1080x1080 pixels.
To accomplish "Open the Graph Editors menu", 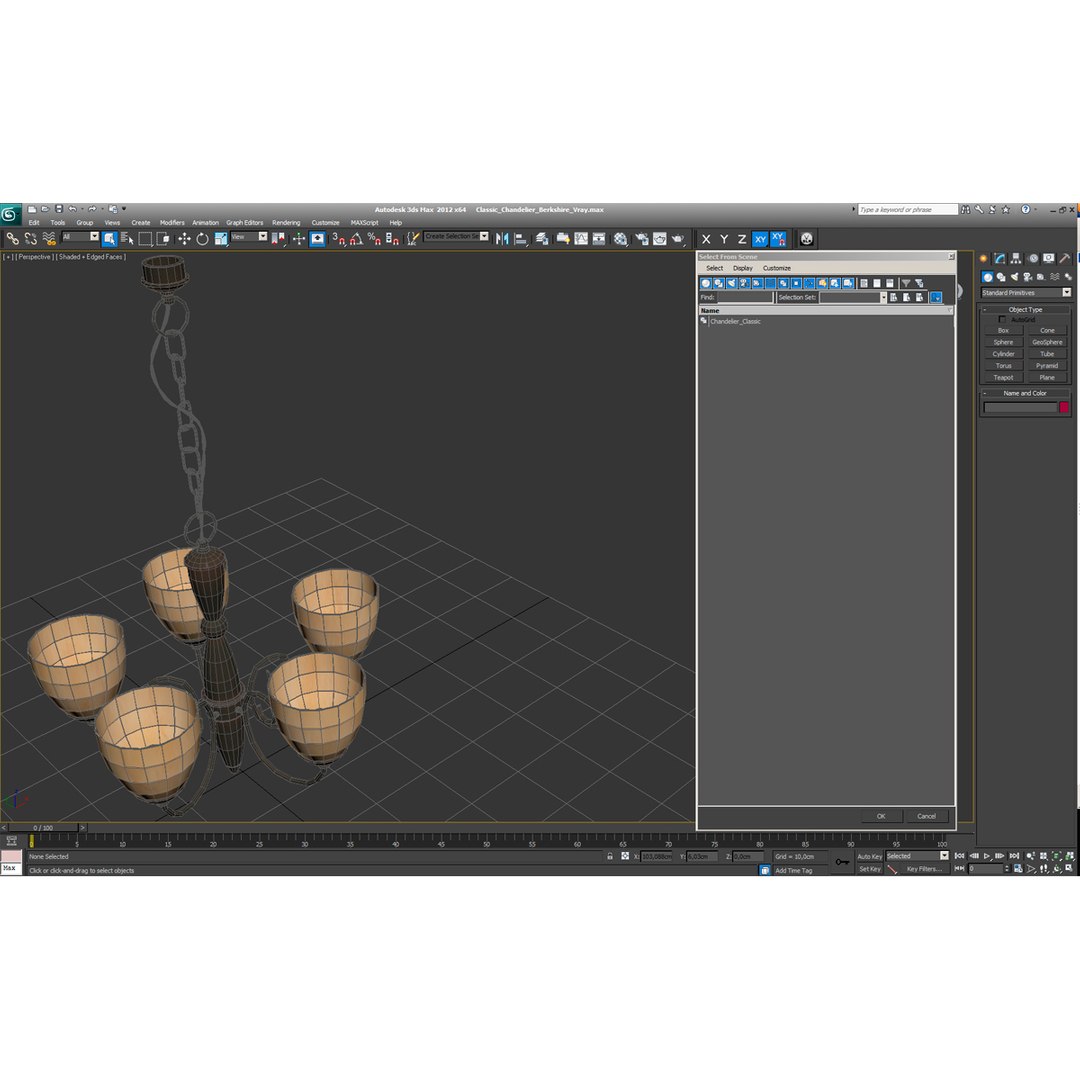I will [x=245, y=222].
